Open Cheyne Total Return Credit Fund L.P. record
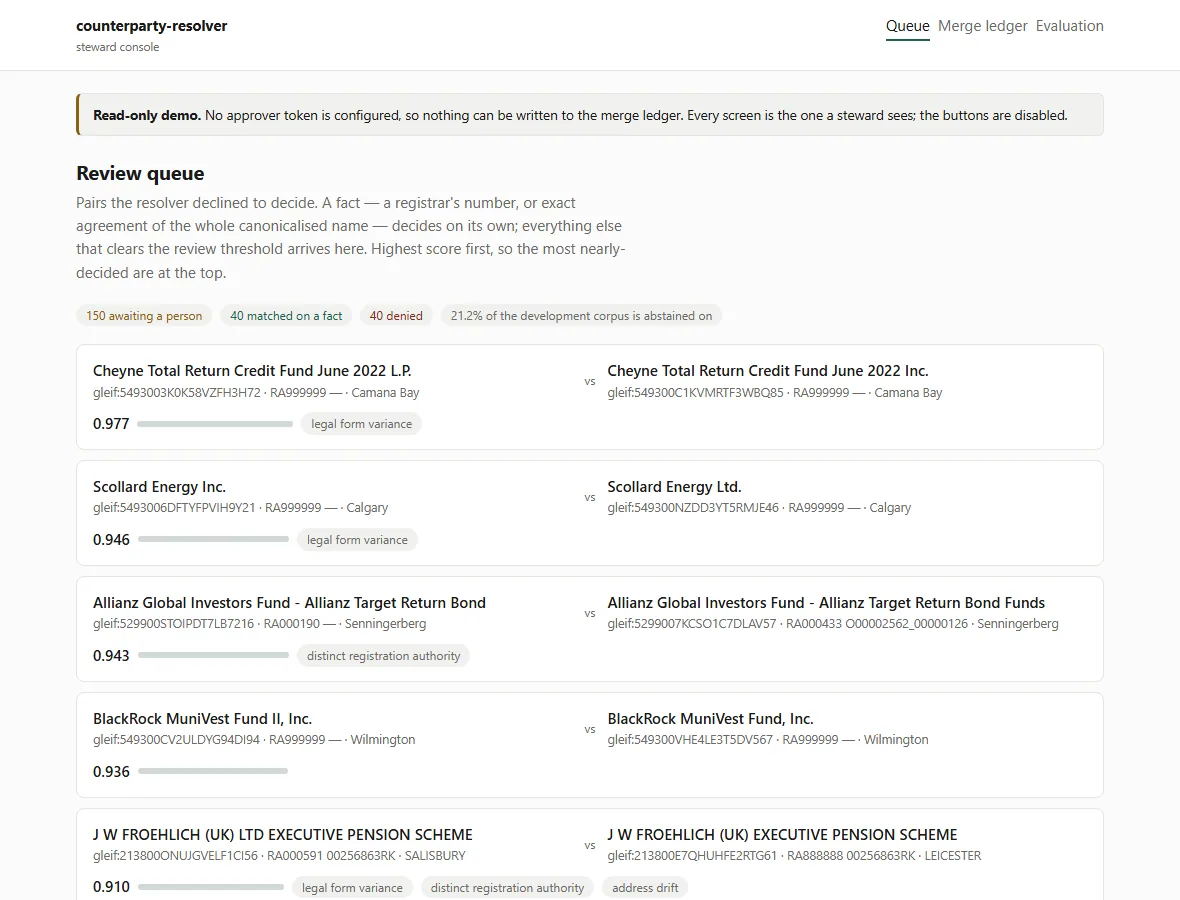The width and height of the screenshot is (1180, 900). [x=252, y=371]
